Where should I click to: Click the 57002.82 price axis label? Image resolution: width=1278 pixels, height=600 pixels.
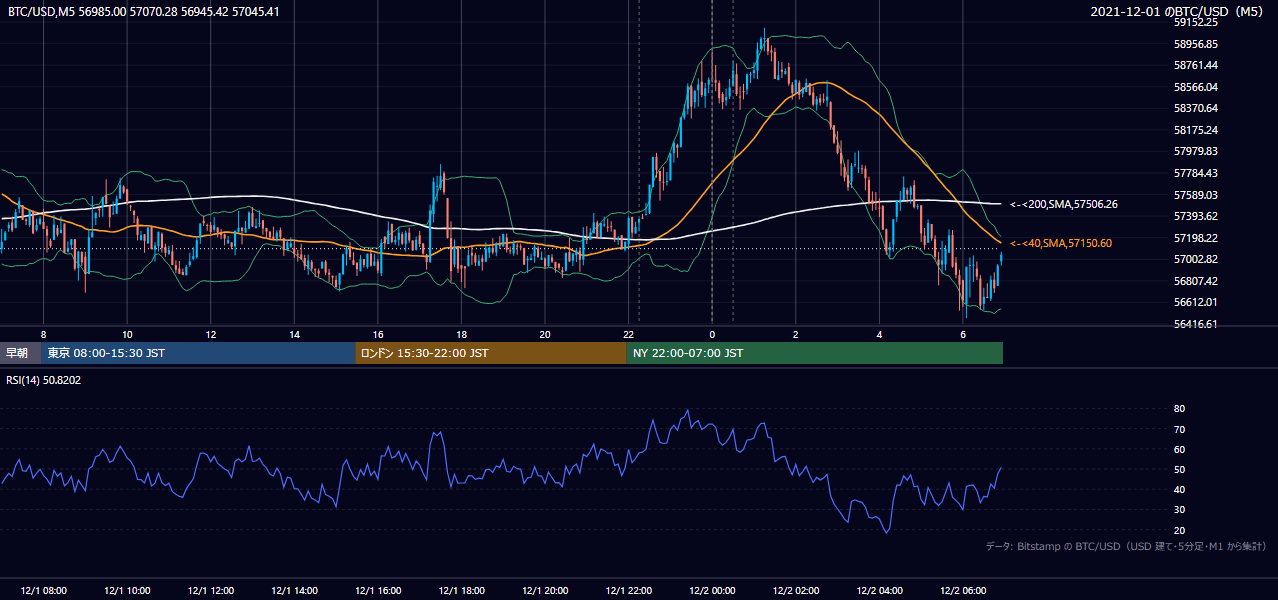(1195, 259)
